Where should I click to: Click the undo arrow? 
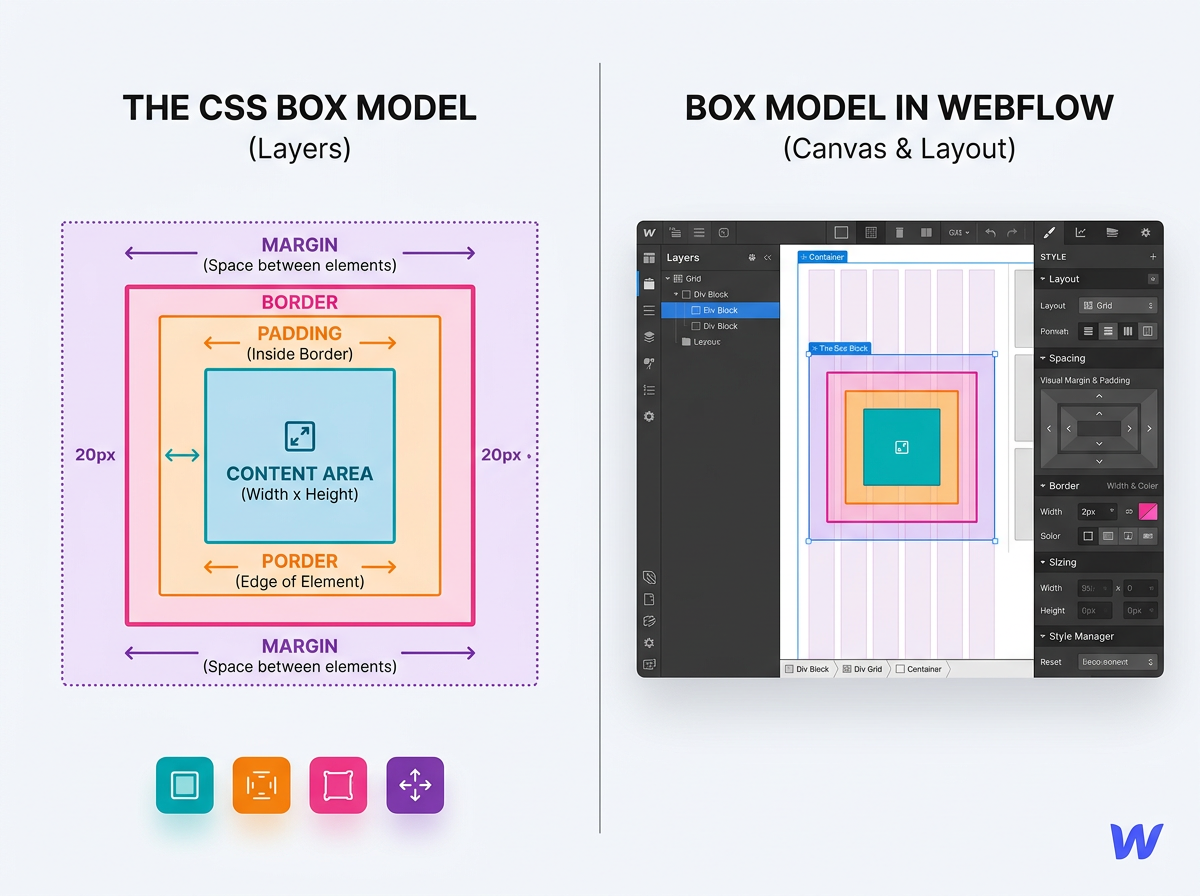click(990, 232)
